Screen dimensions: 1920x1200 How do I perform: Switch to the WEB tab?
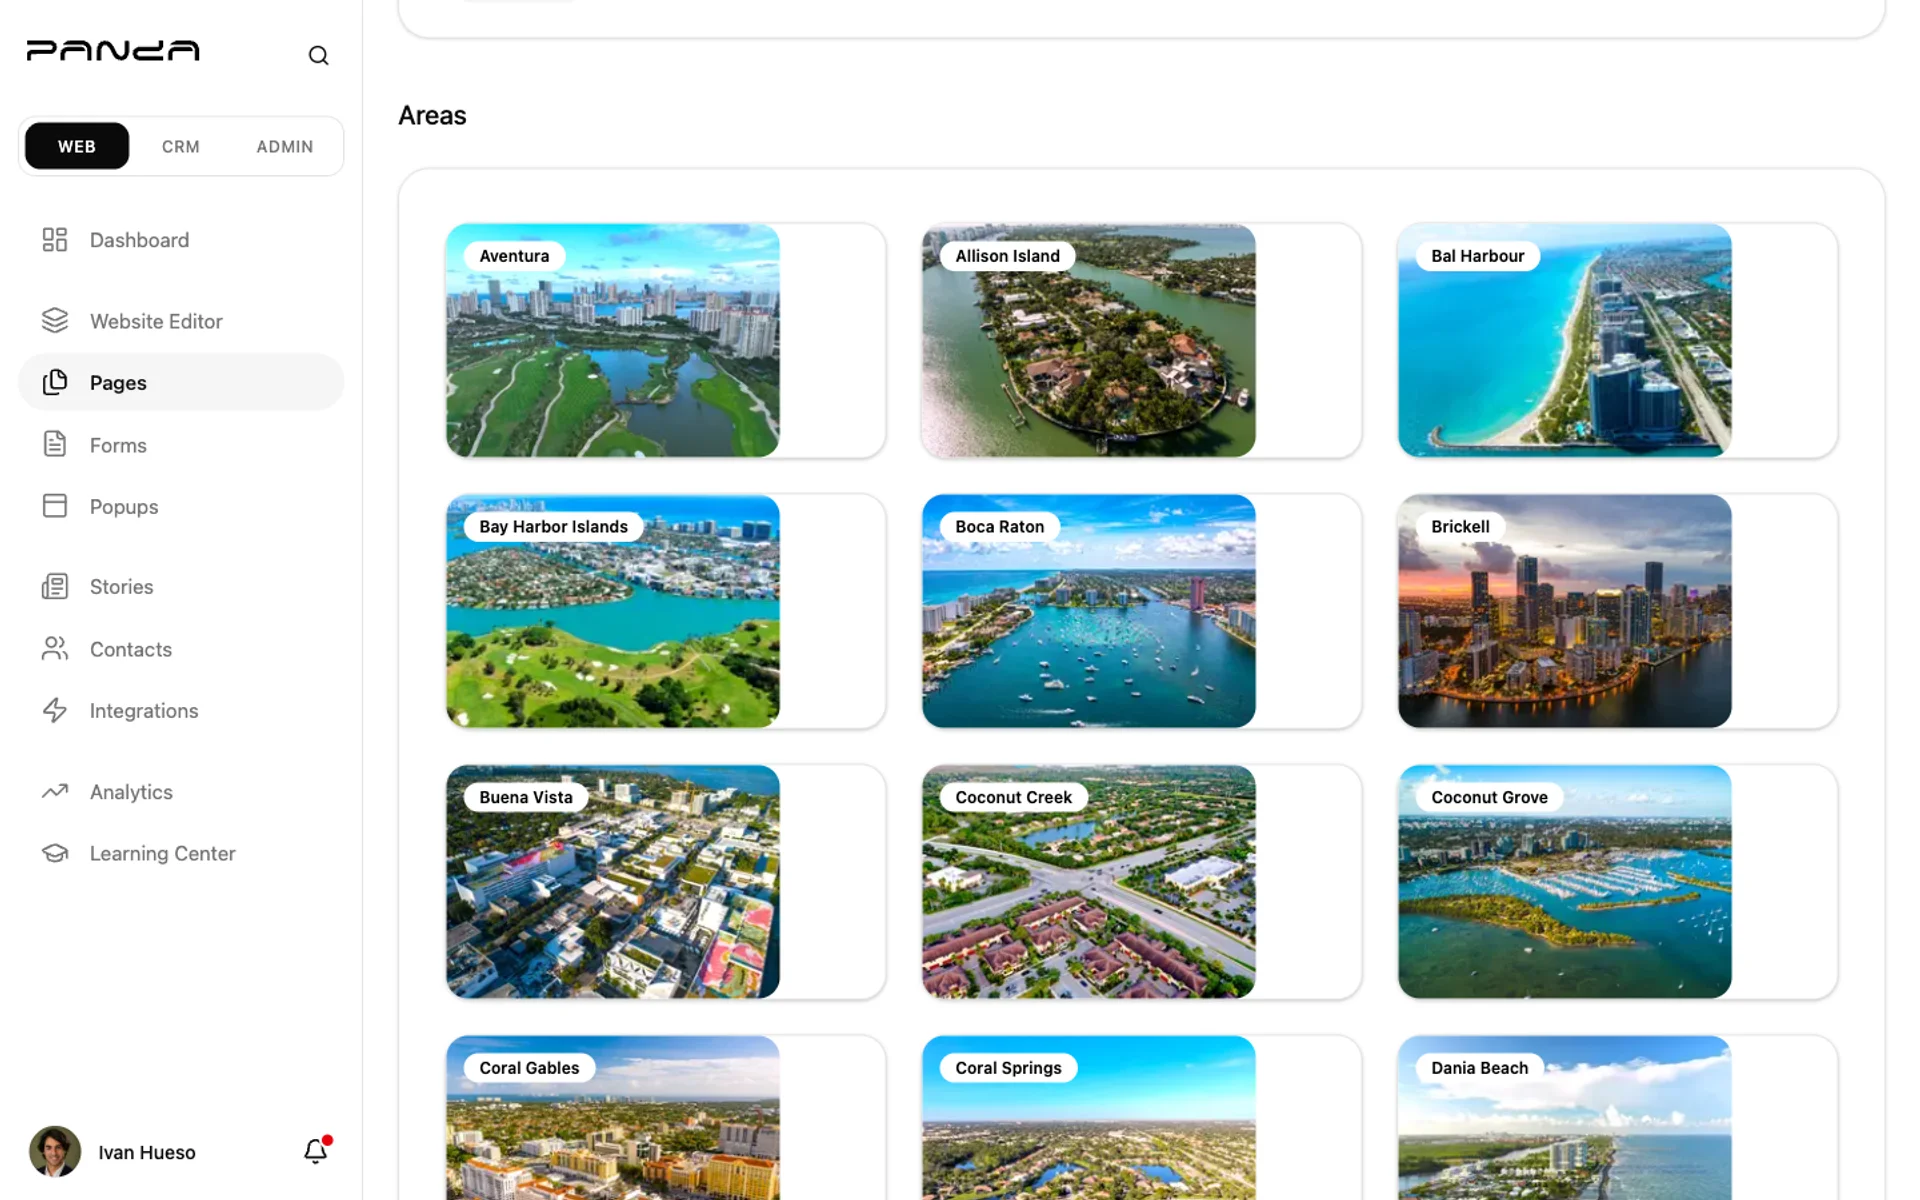pos(77,146)
